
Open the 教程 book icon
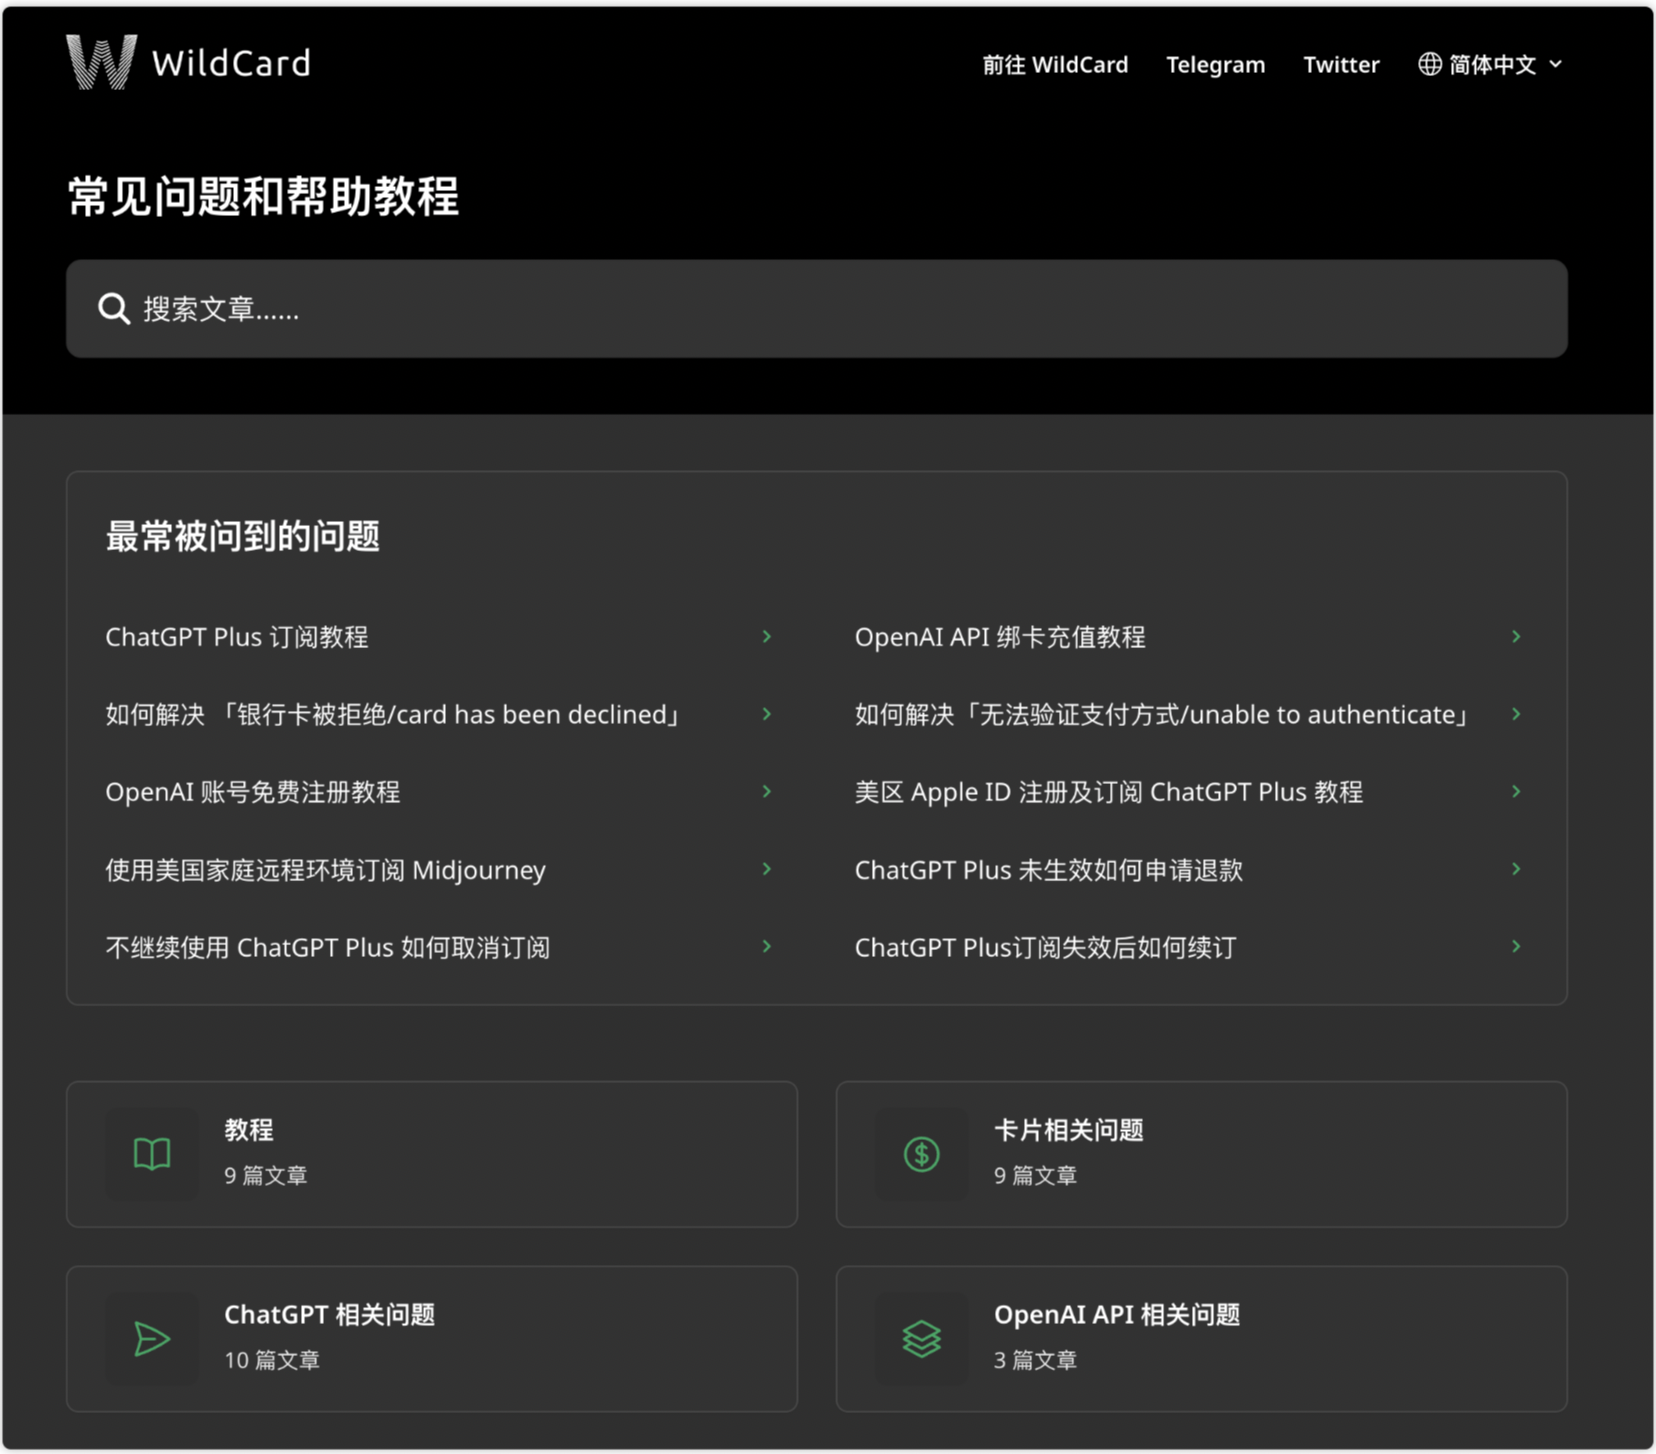coord(152,1154)
